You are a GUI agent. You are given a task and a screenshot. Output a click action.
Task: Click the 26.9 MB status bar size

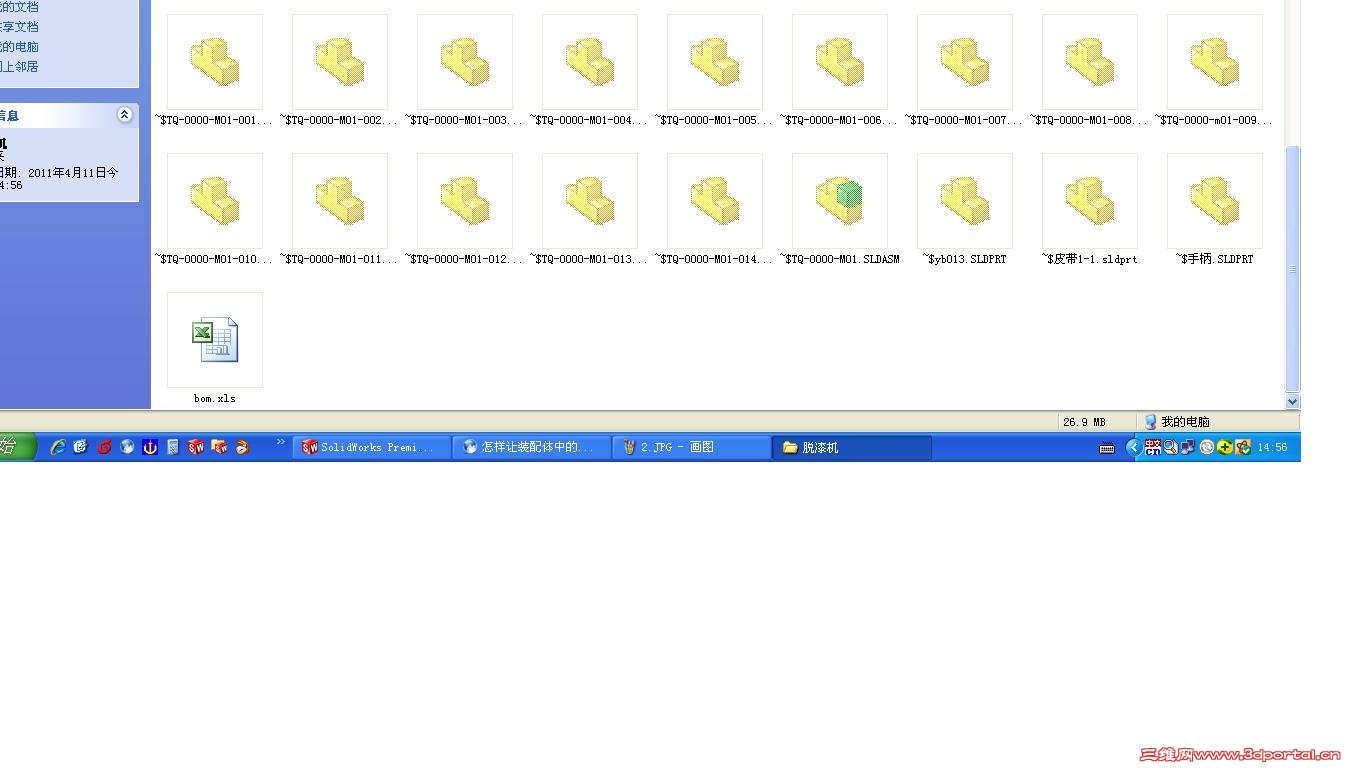pyautogui.click(x=1084, y=422)
